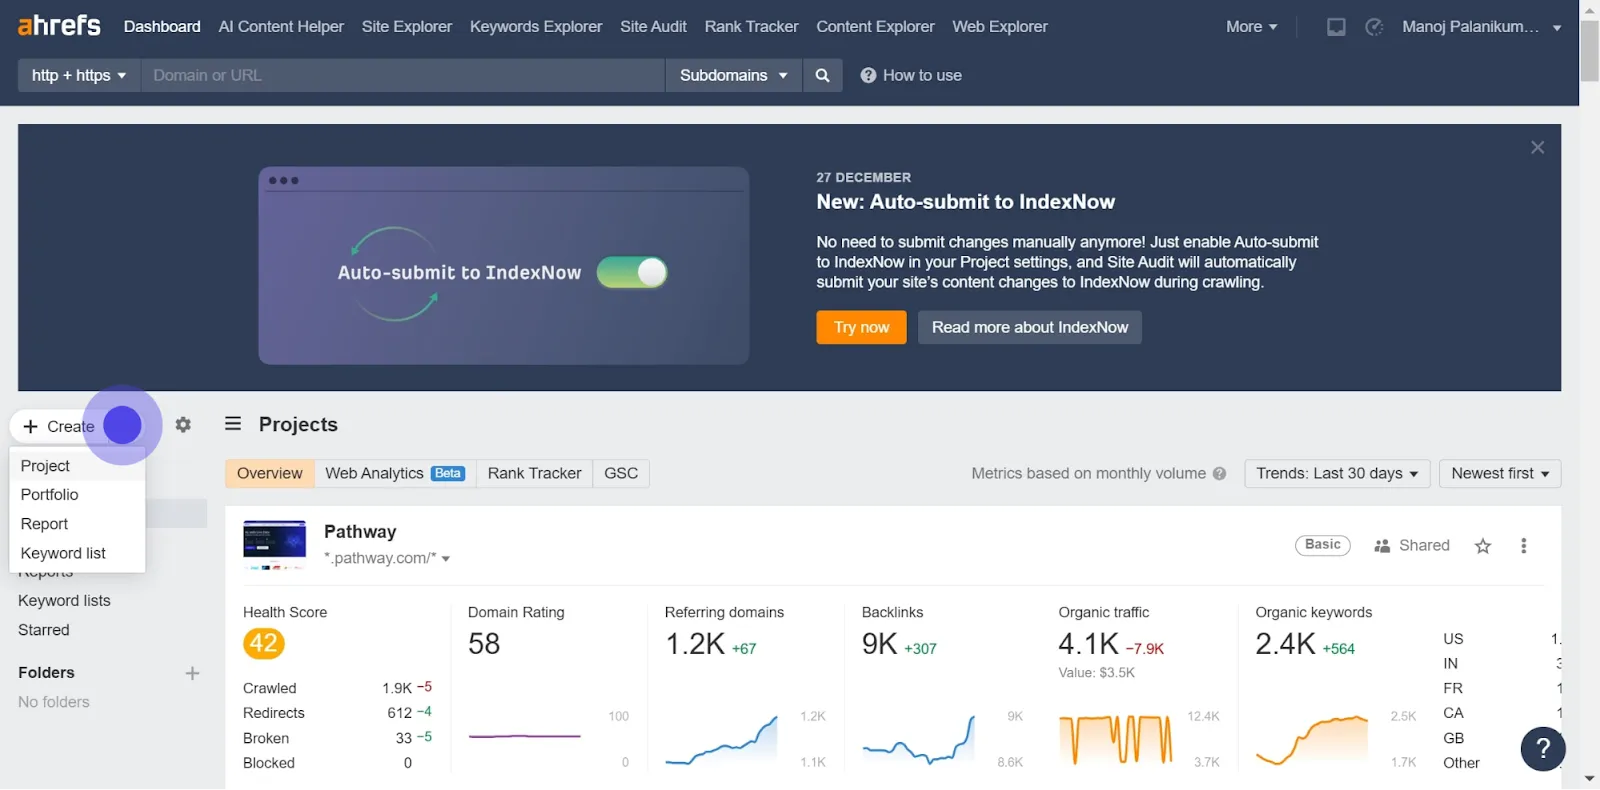
Task: Click Organic traffic value 4.1K
Action: tap(1089, 644)
